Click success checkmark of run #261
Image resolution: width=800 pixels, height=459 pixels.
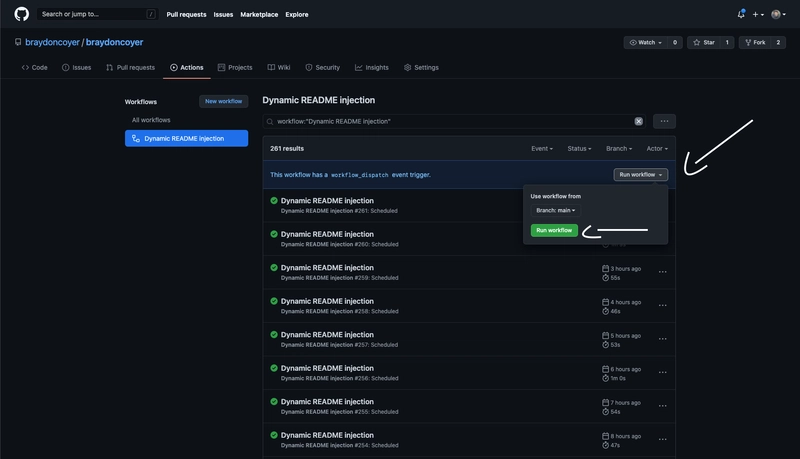click(x=274, y=200)
